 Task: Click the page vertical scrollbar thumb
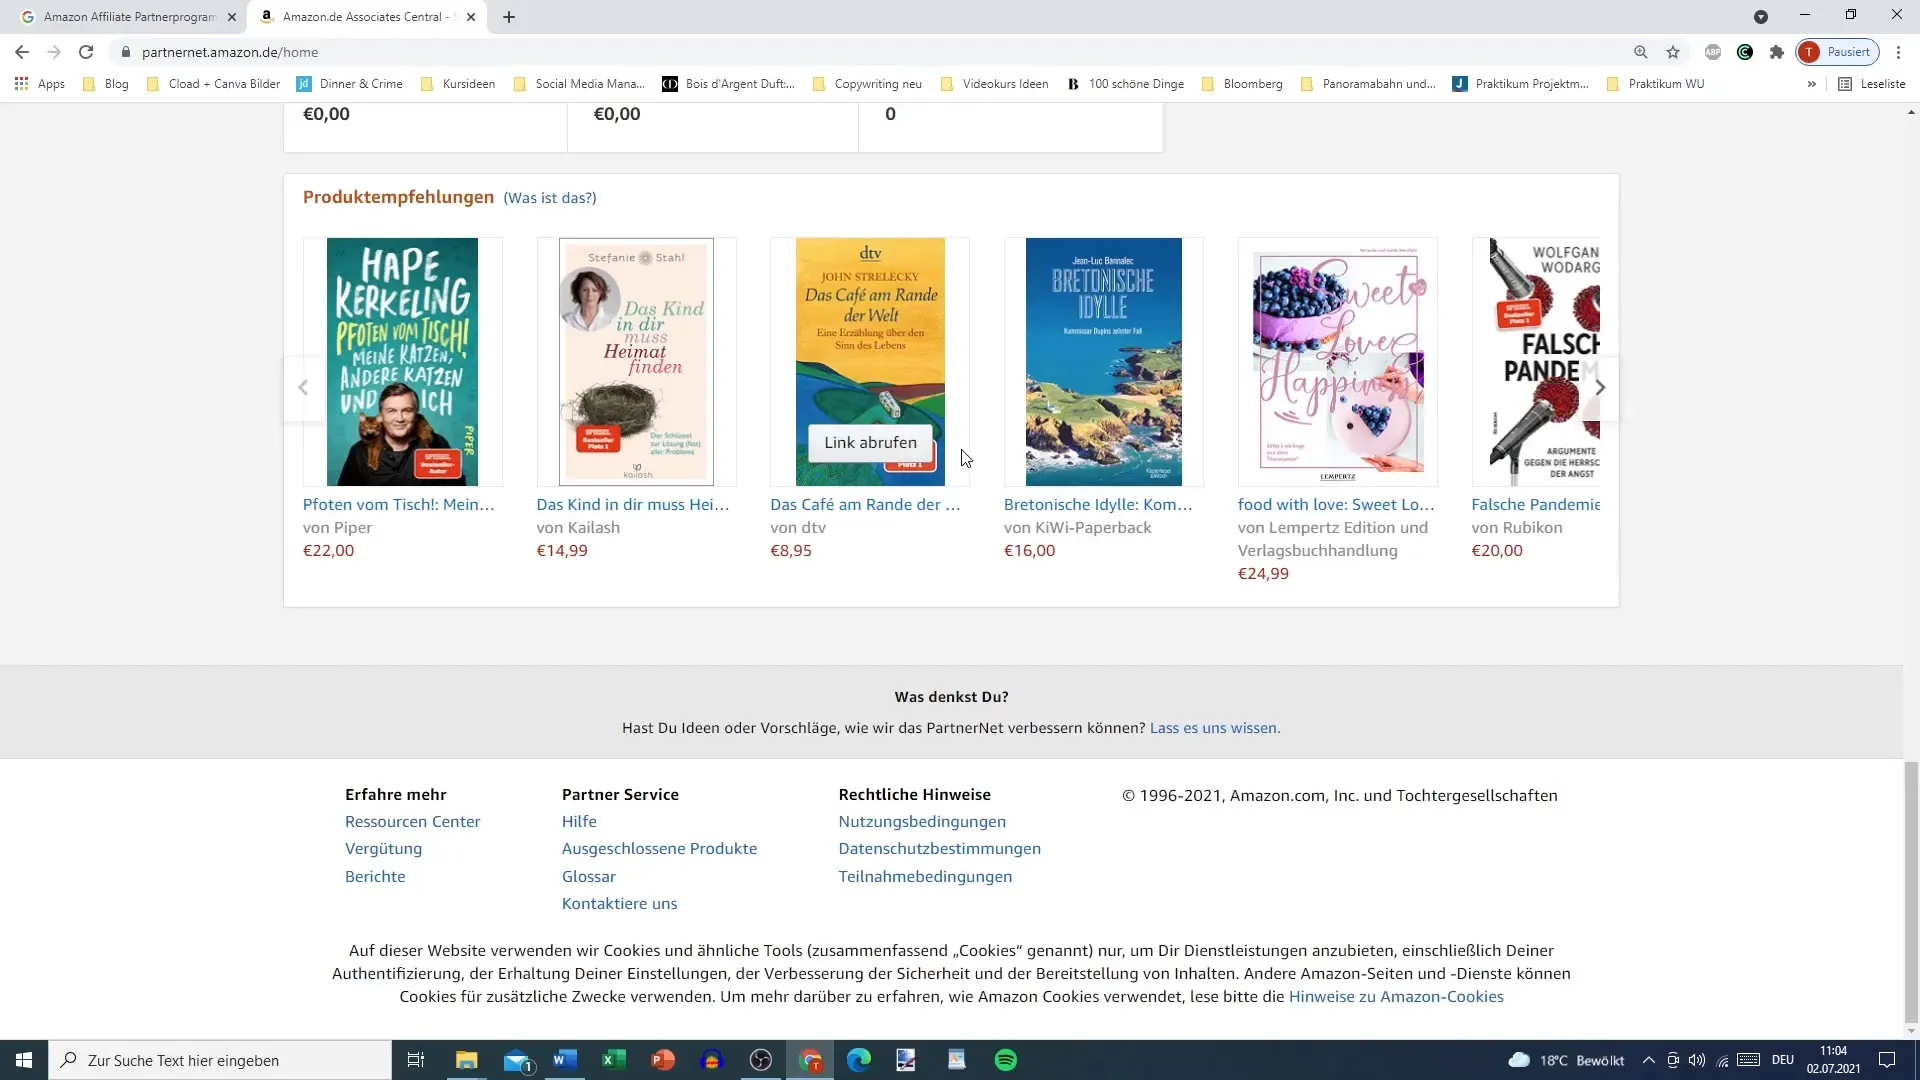(x=1911, y=890)
